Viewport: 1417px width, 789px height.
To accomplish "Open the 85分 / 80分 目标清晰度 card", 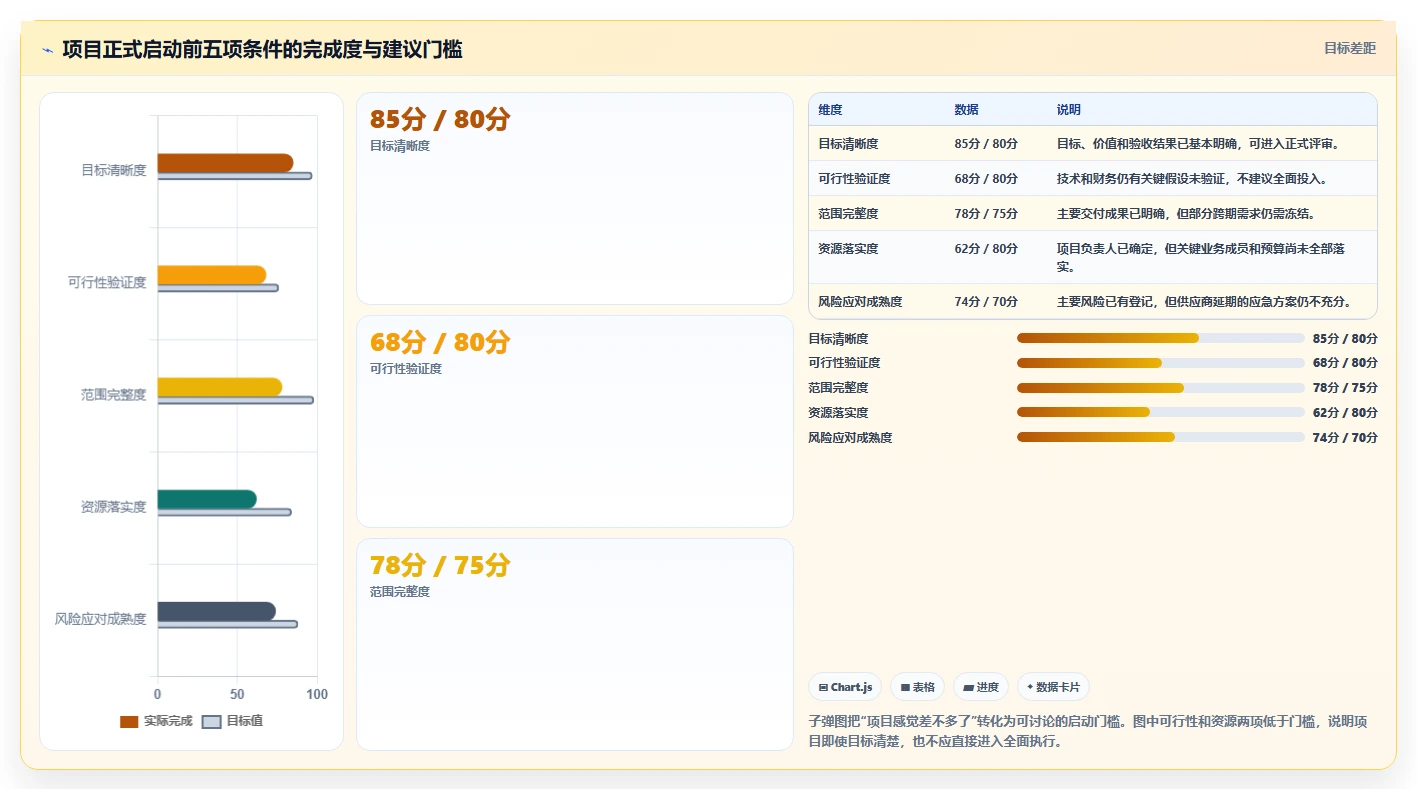I will (575, 199).
